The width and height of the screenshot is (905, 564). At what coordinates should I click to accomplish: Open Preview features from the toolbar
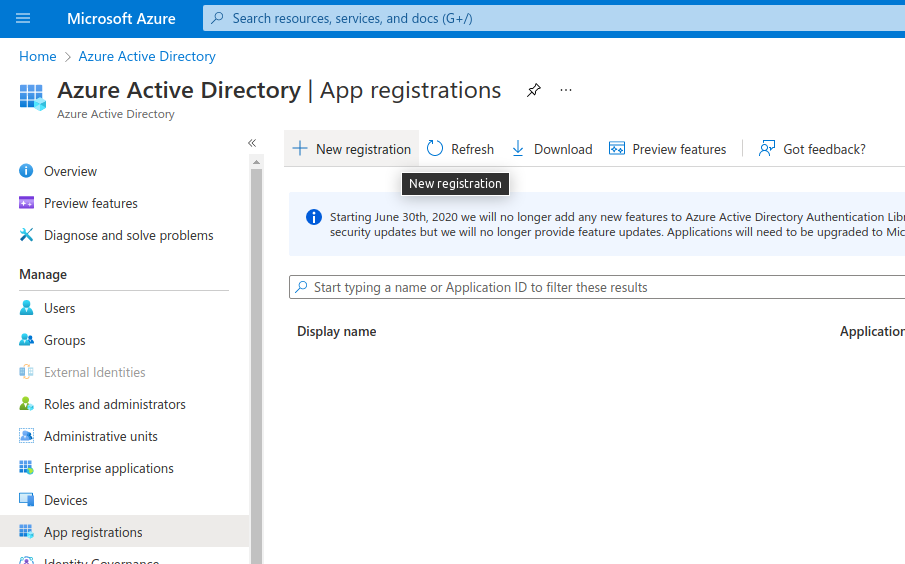tap(668, 149)
